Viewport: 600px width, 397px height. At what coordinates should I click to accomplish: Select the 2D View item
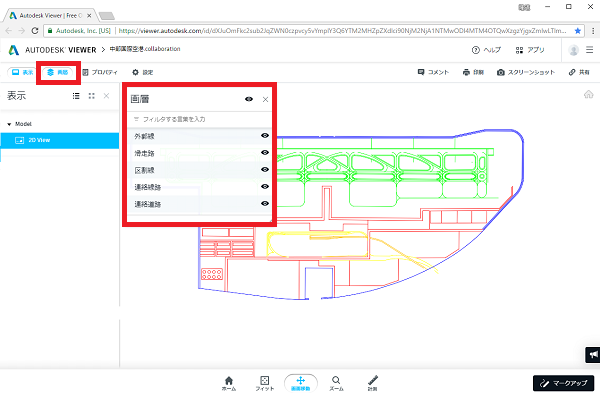pos(60,140)
